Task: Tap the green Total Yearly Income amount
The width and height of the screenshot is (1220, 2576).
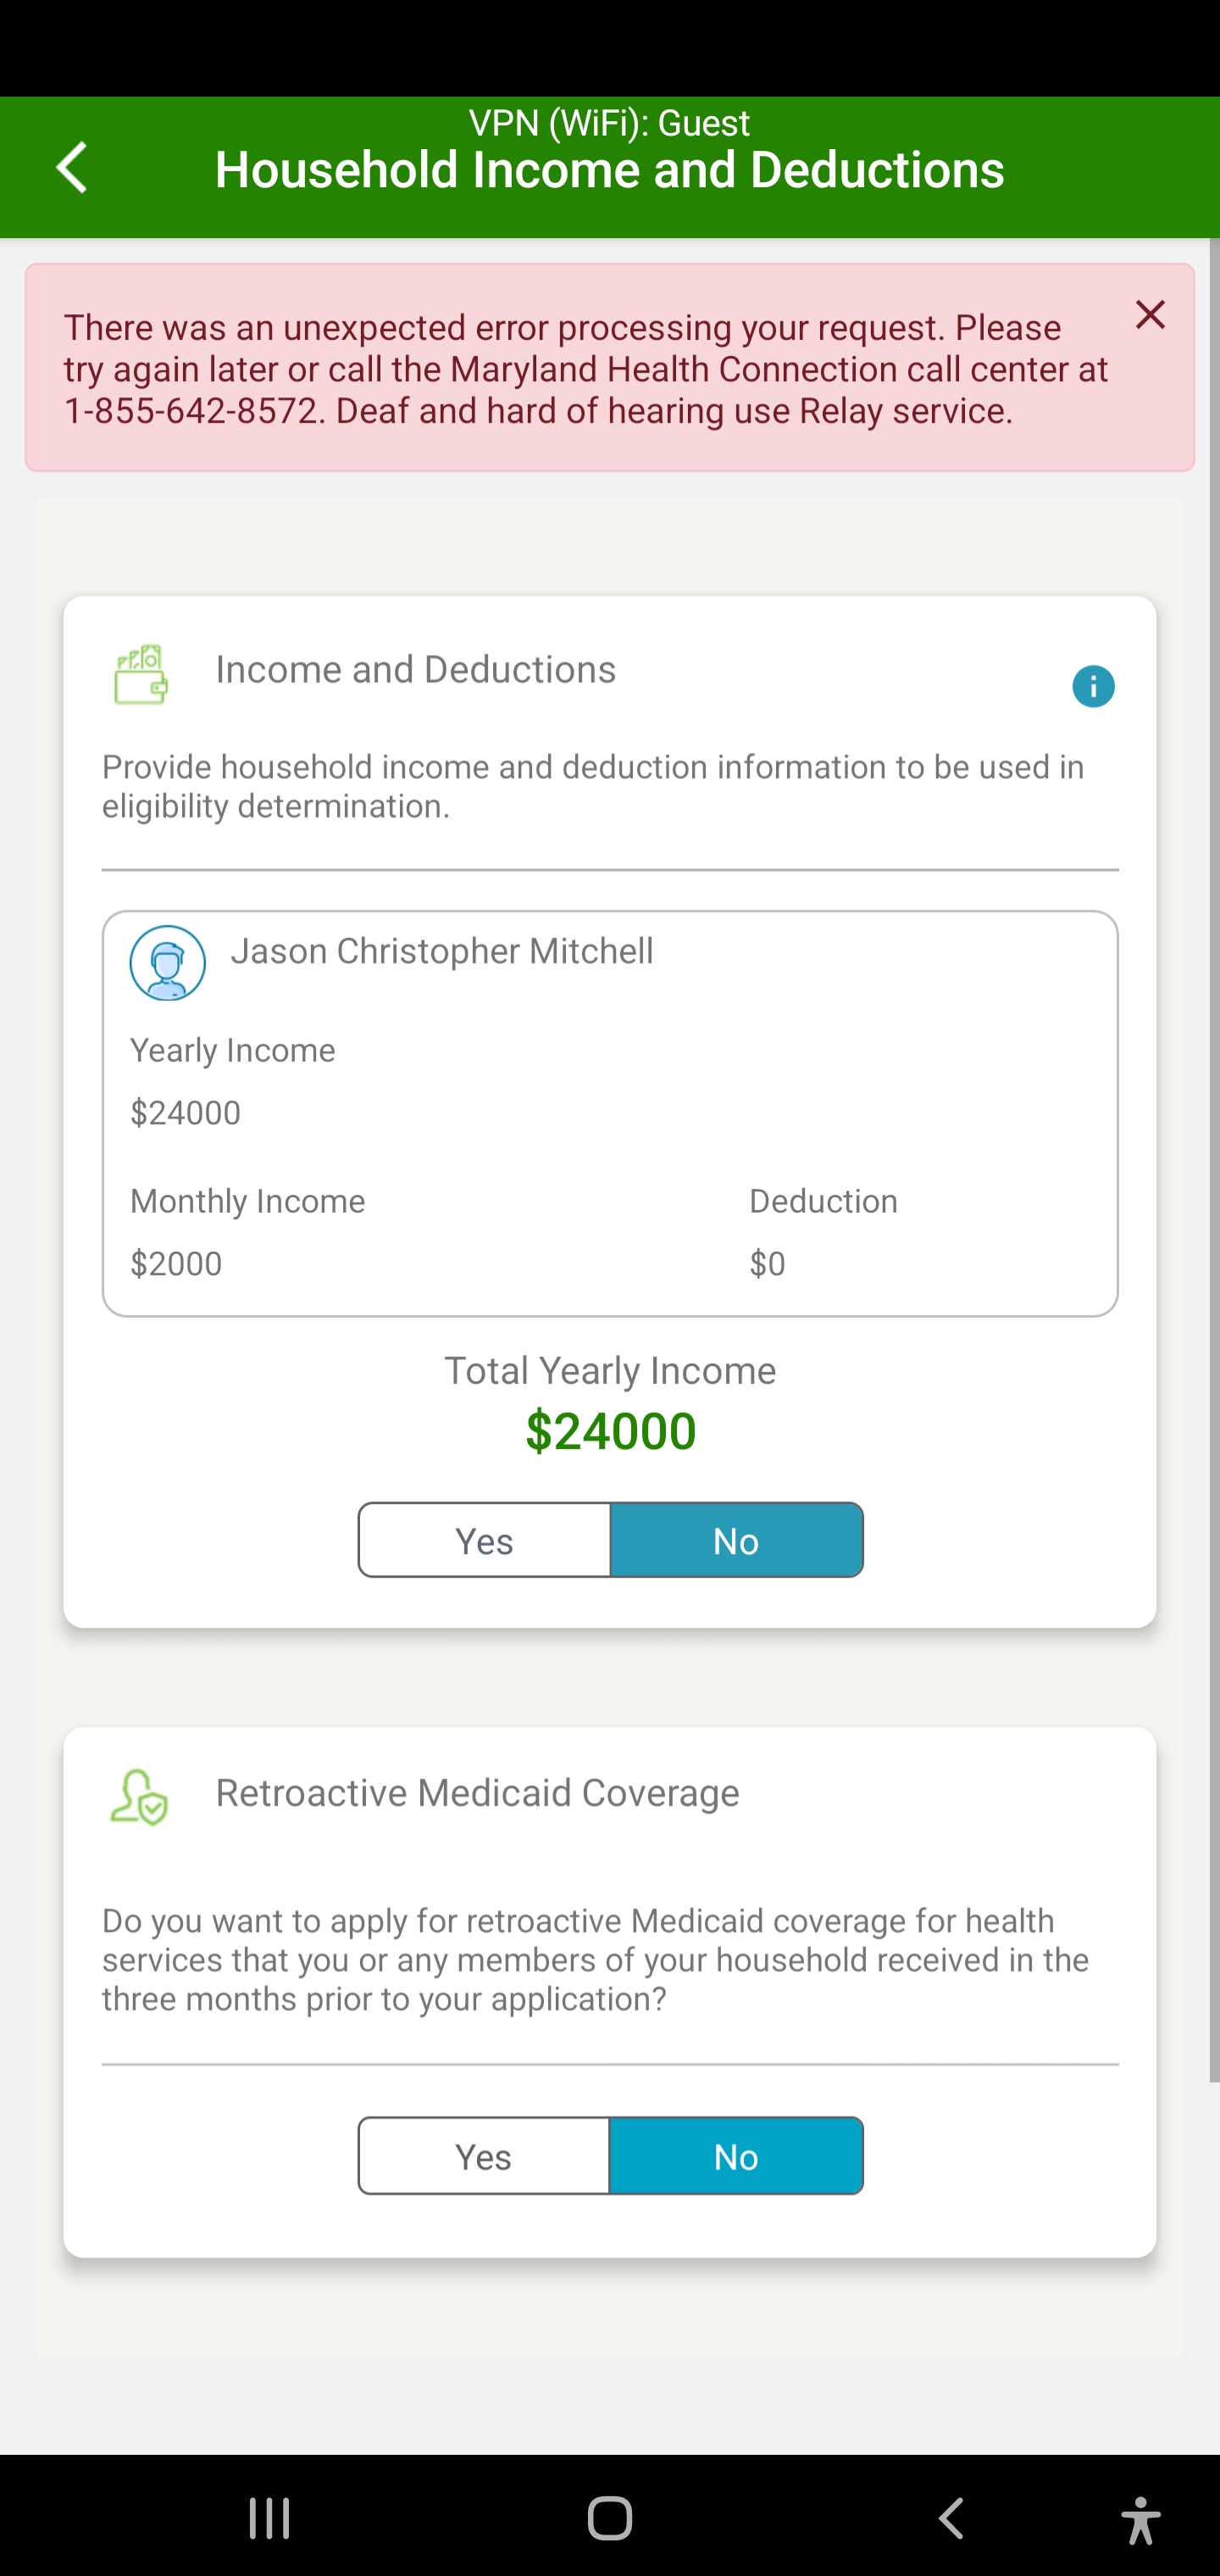Action: coord(610,1431)
